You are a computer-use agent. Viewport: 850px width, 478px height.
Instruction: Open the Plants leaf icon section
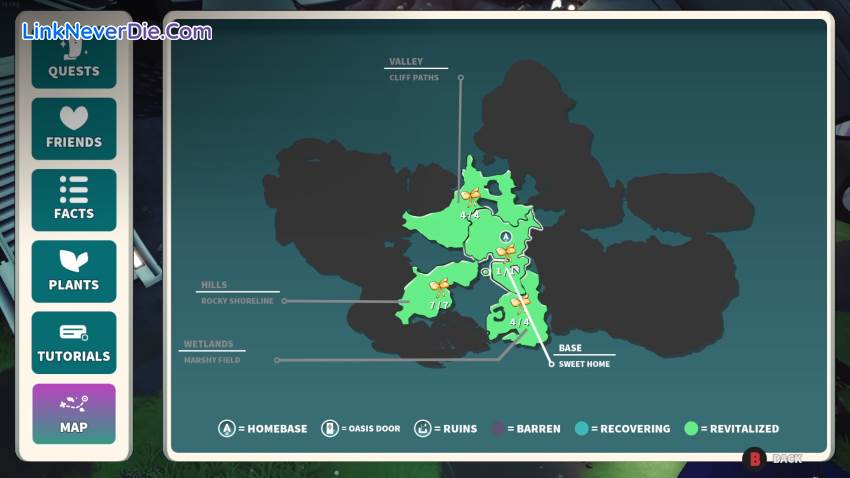point(74,271)
